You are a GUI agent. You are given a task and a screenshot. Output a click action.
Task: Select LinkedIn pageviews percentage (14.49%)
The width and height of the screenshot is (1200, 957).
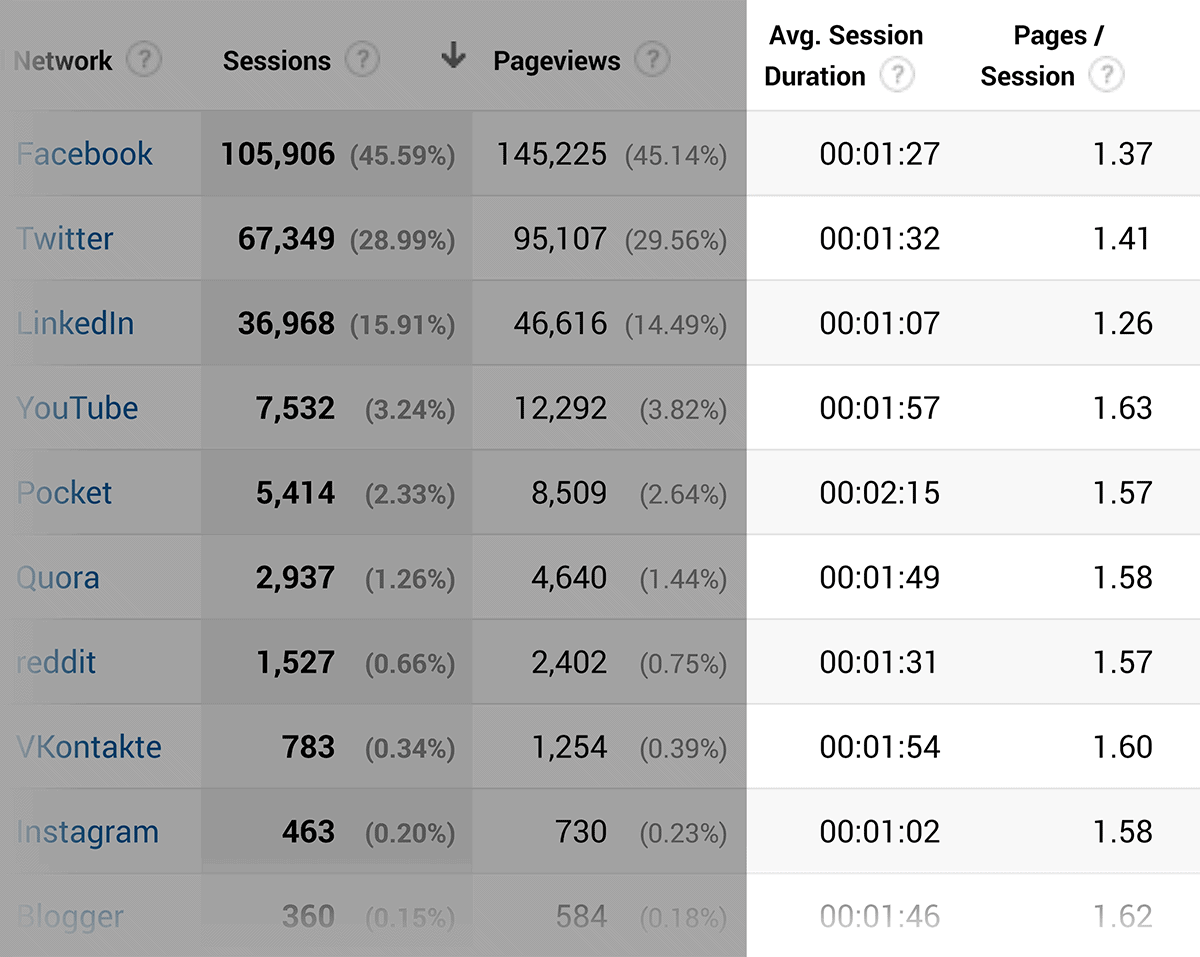click(x=676, y=326)
